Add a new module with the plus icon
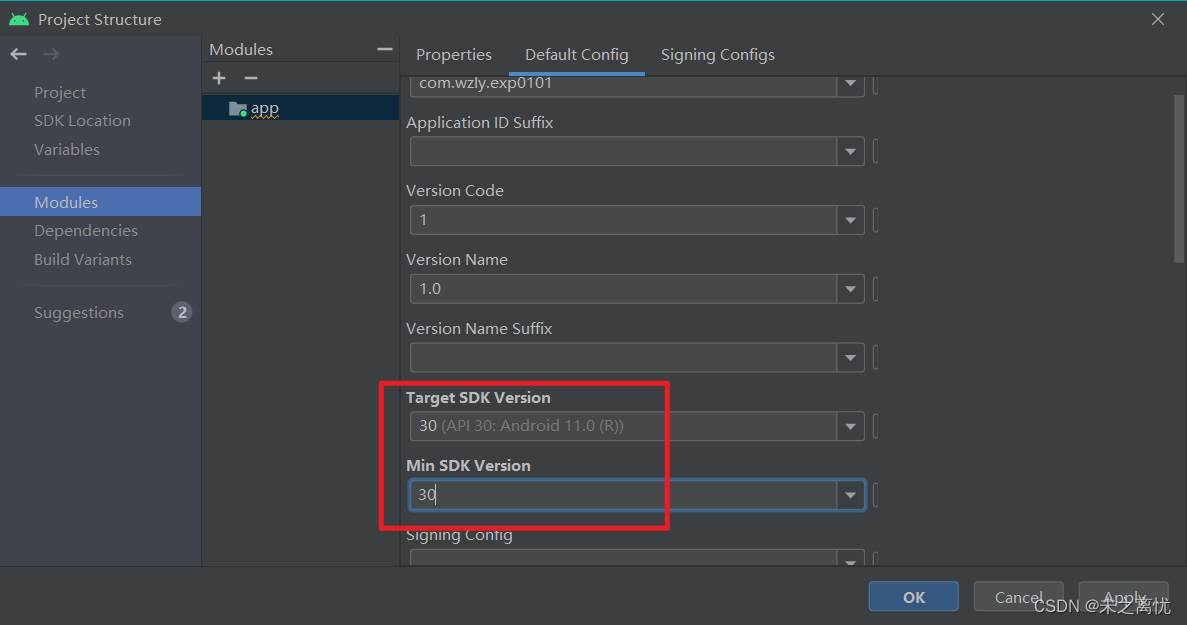 pos(219,78)
